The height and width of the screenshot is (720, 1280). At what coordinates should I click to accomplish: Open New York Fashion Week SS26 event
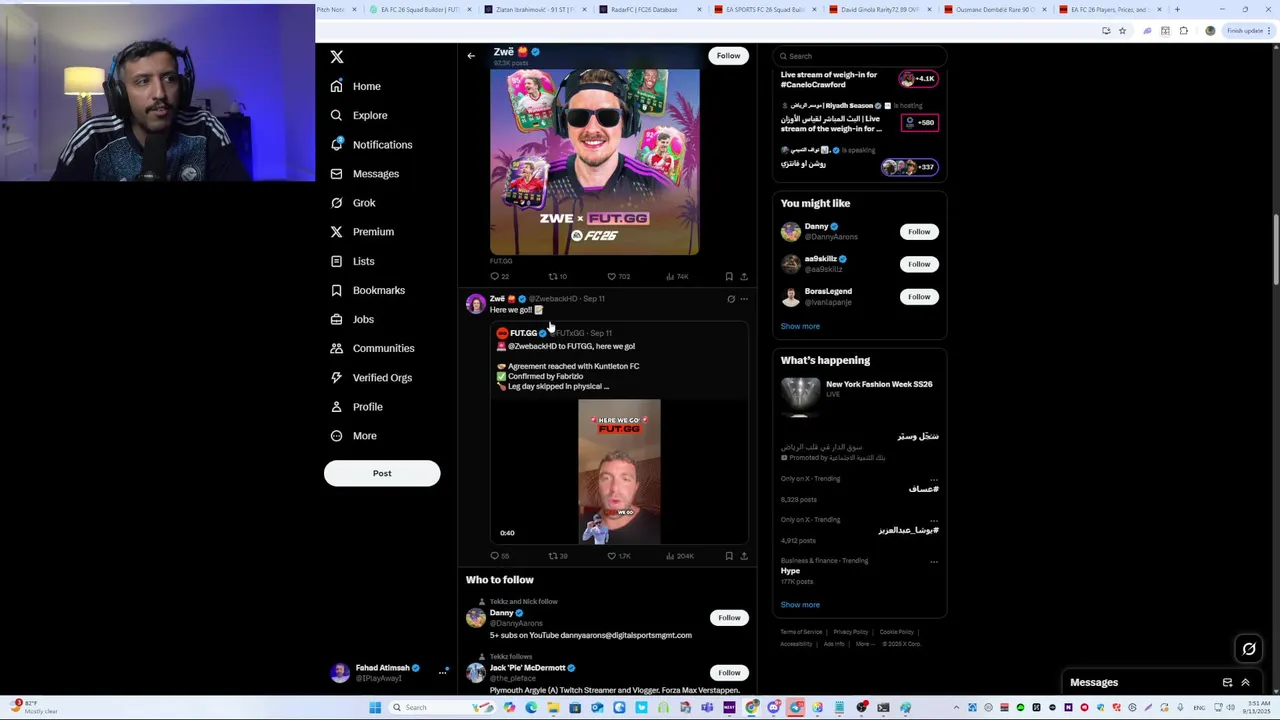pos(859,397)
